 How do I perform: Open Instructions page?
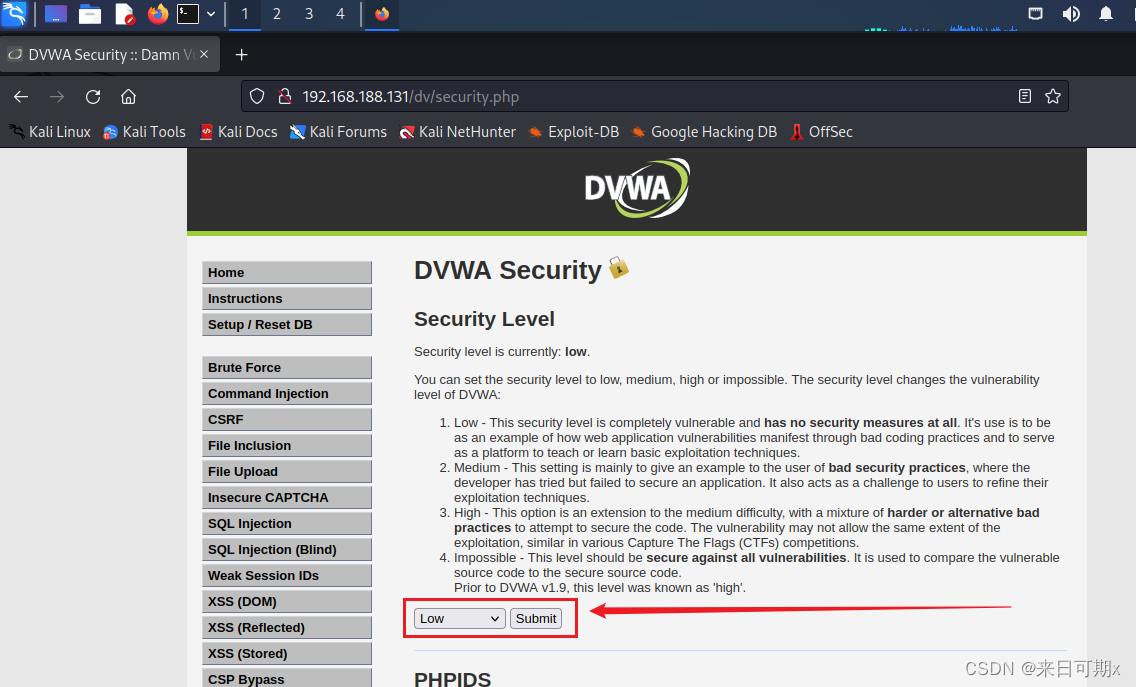coord(287,299)
